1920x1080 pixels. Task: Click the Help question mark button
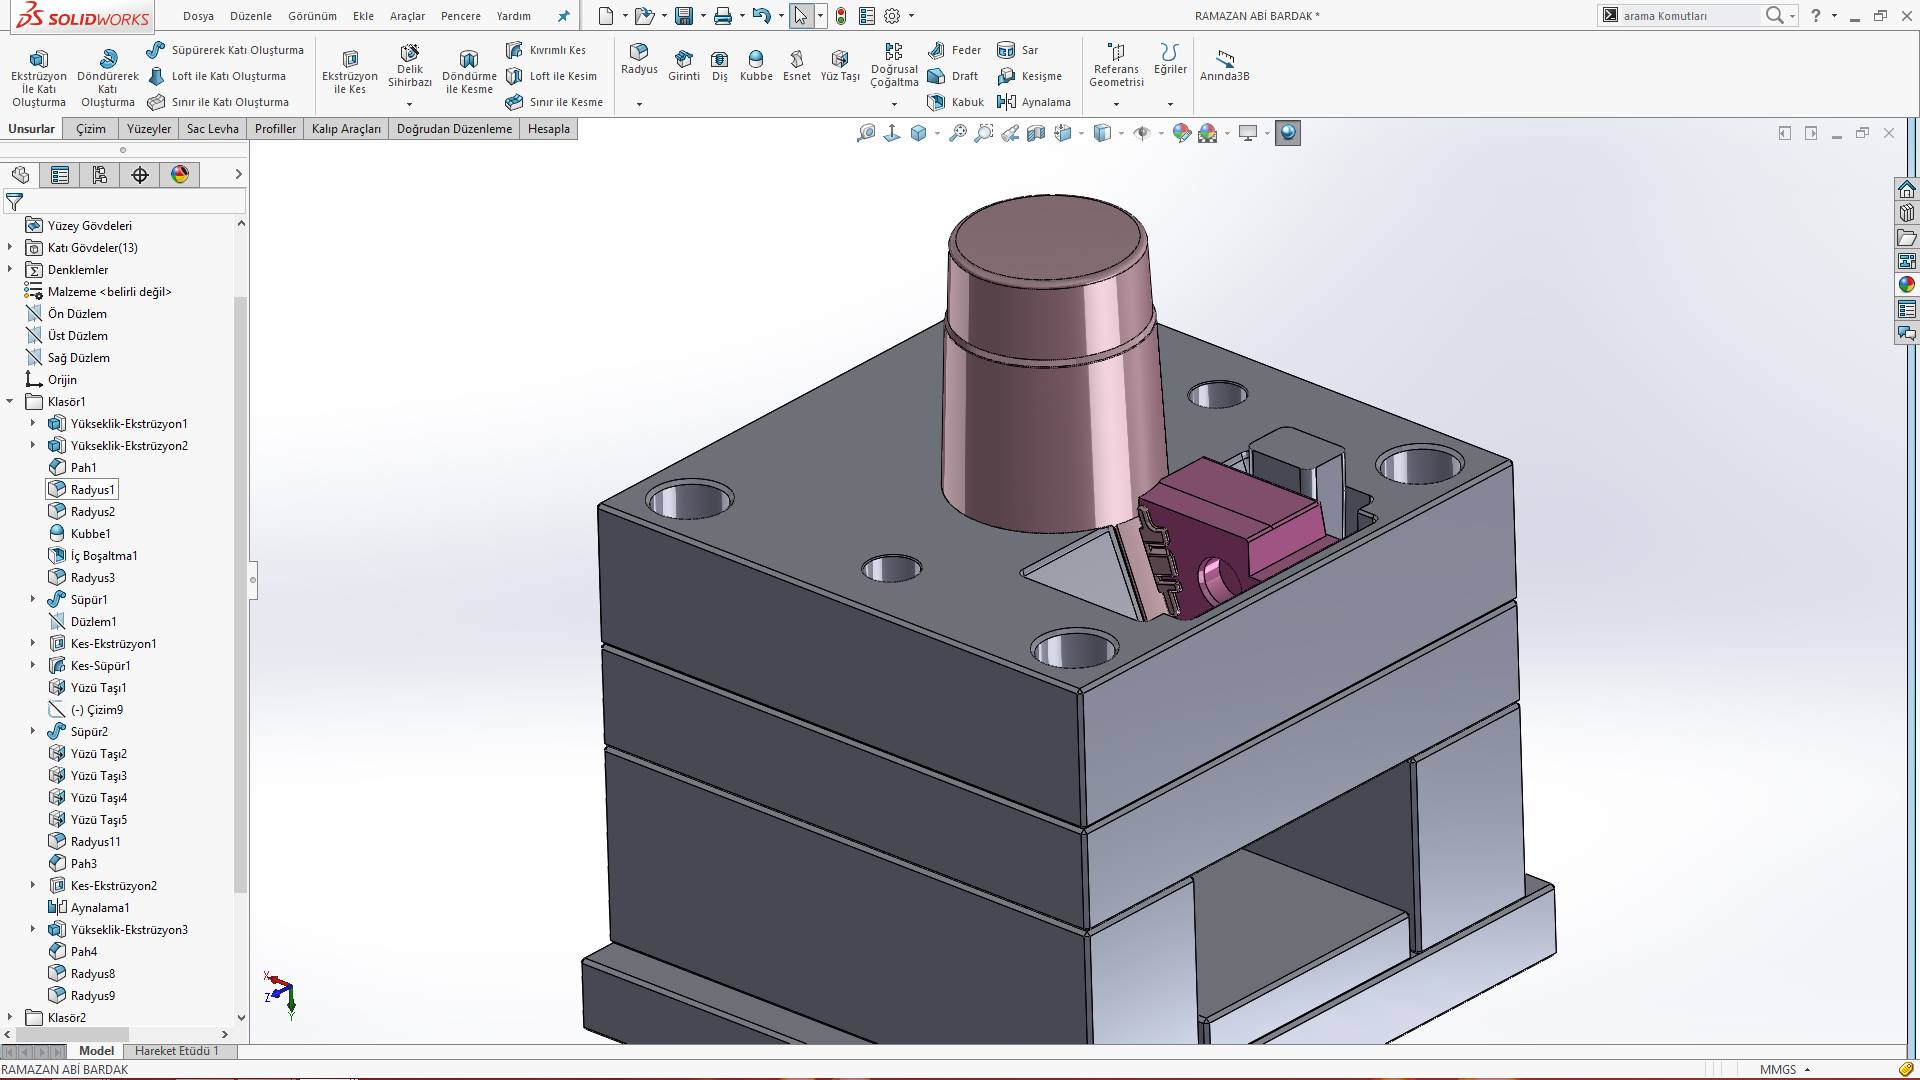pyautogui.click(x=1816, y=16)
